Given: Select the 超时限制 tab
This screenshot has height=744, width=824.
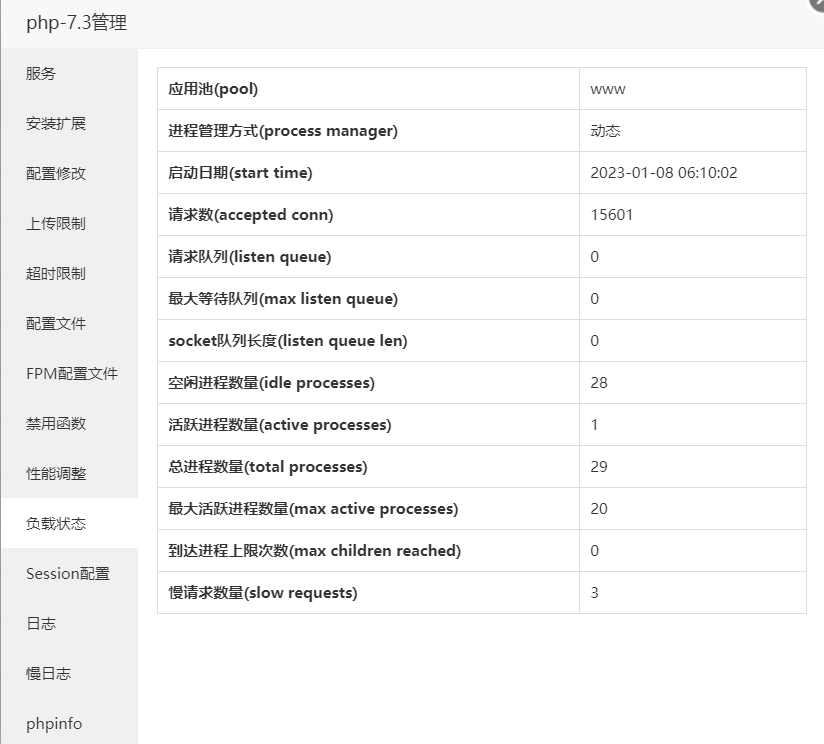Looking at the screenshot, I should pyautogui.click(x=69, y=273).
